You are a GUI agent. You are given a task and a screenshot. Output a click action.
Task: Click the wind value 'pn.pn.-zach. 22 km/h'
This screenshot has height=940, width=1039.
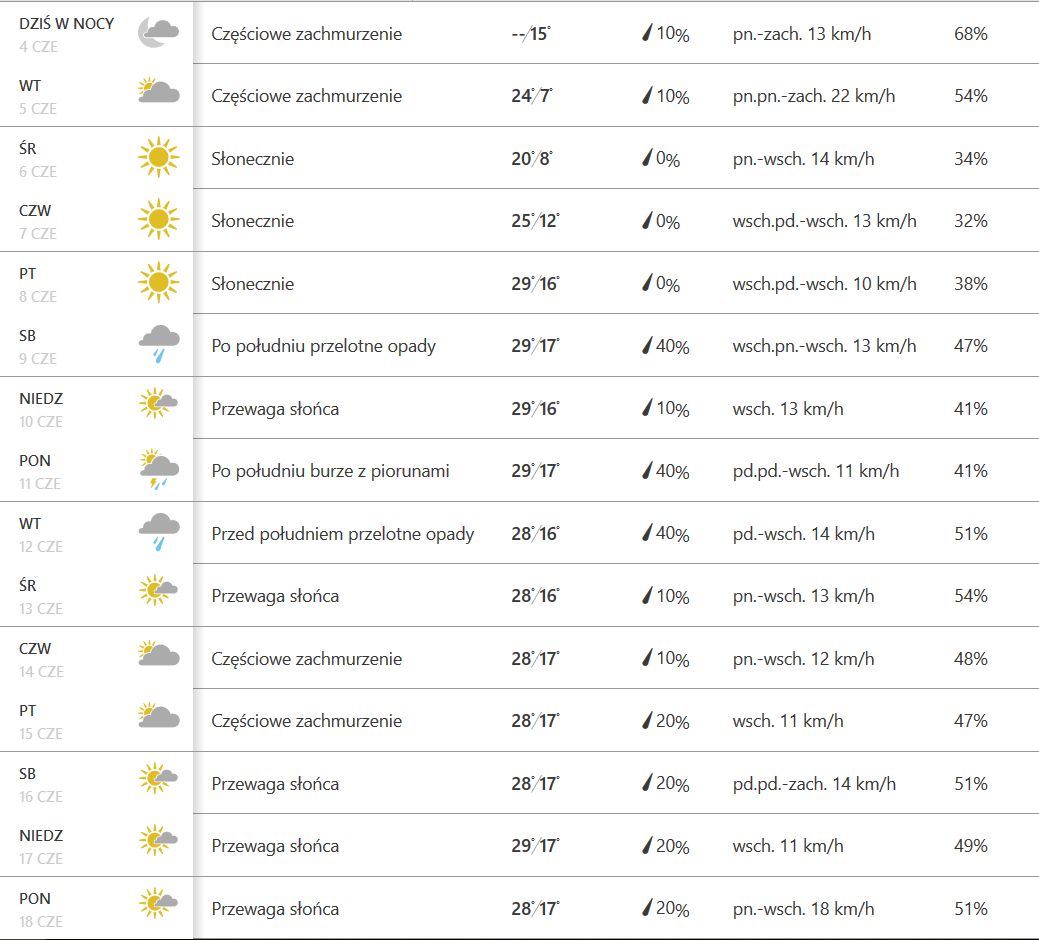coord(813,96)
